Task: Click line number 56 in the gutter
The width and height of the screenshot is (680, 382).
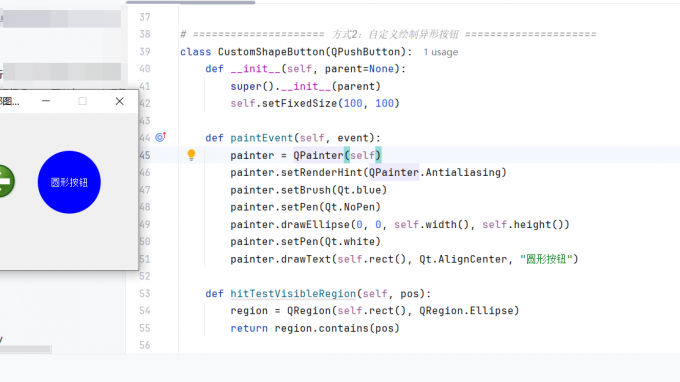Action: pos(145,345)
